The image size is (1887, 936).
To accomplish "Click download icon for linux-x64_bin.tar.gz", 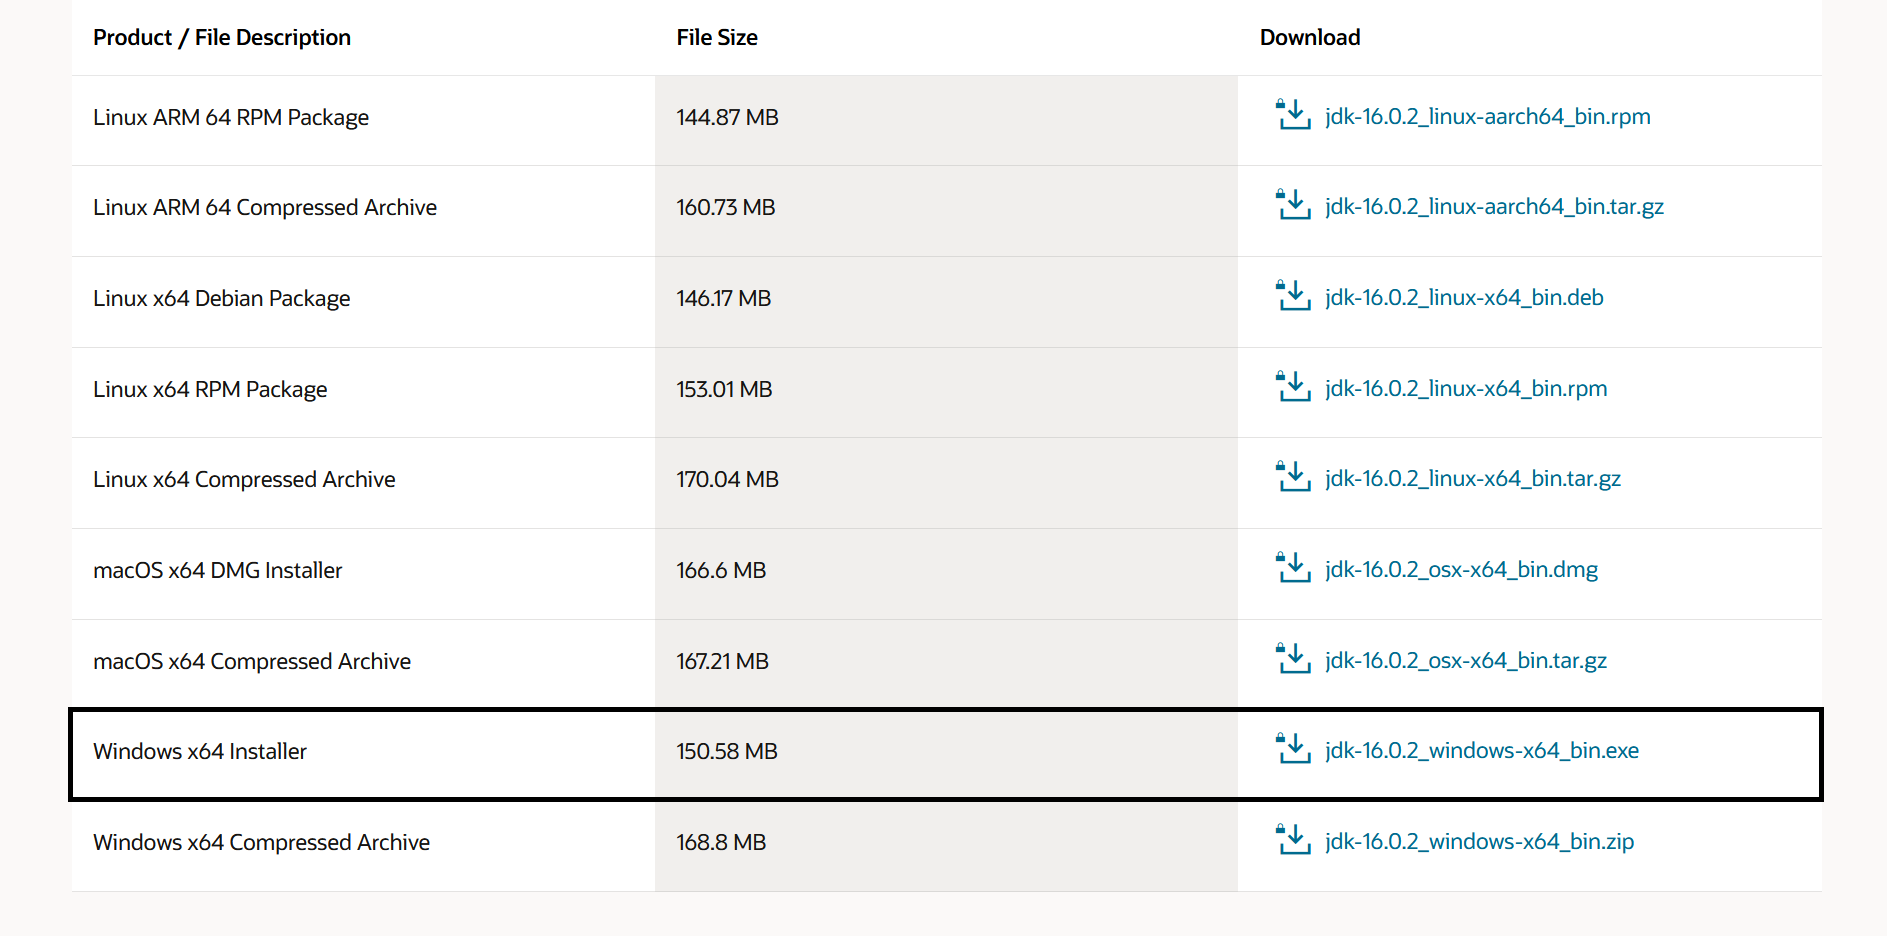I will [1293, 477].
